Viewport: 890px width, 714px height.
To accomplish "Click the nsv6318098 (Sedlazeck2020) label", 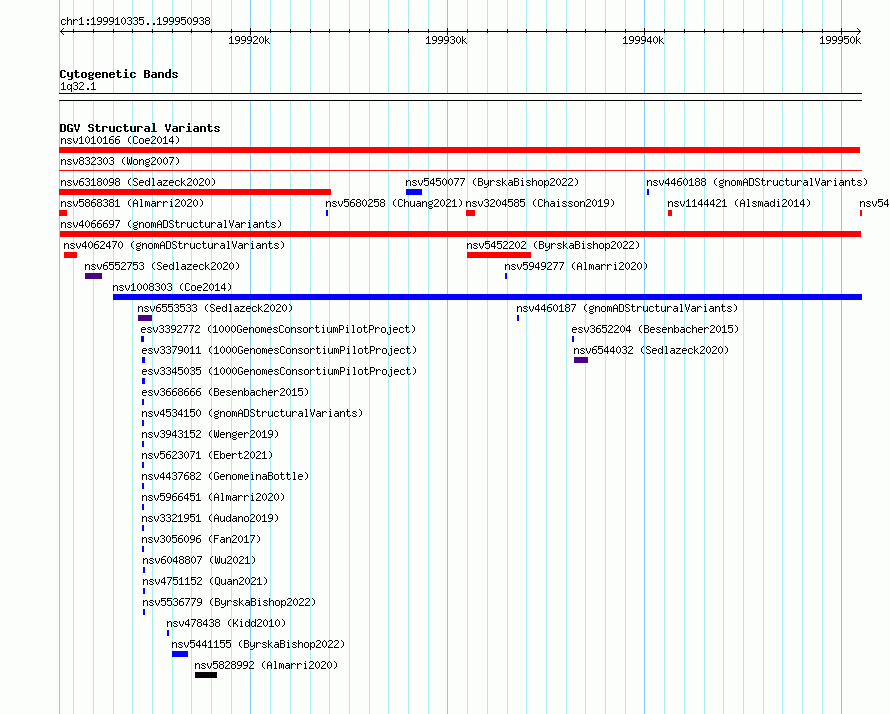I will tap(138, 182).
